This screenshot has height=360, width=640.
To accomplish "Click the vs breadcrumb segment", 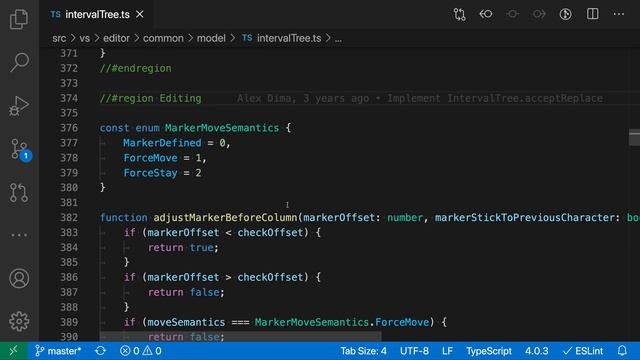I will pyautogui.click(x=84, y=38).
